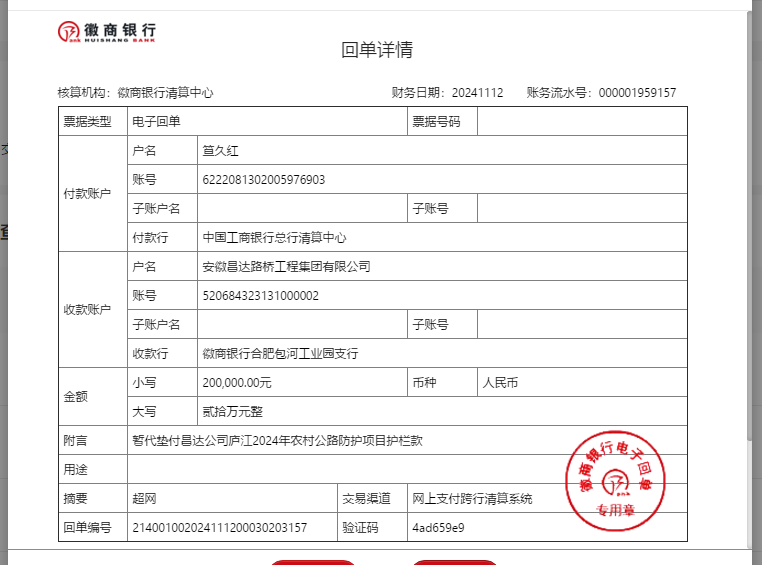762x565 pixels.
Task: Click the paying bank 中国工商银行总行清算中心
Action: point(274,238)
